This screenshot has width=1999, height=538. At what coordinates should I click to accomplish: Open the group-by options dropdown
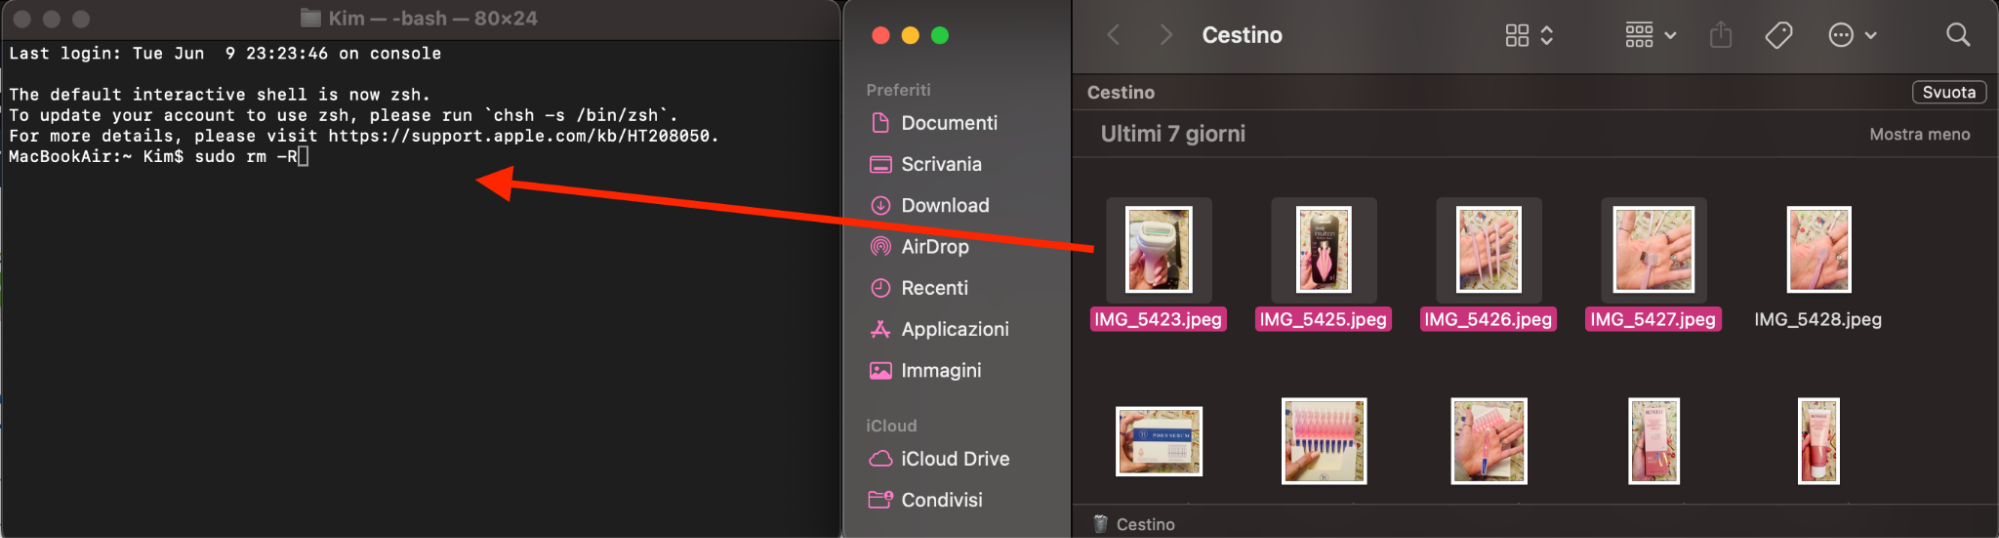point(1651,35)
